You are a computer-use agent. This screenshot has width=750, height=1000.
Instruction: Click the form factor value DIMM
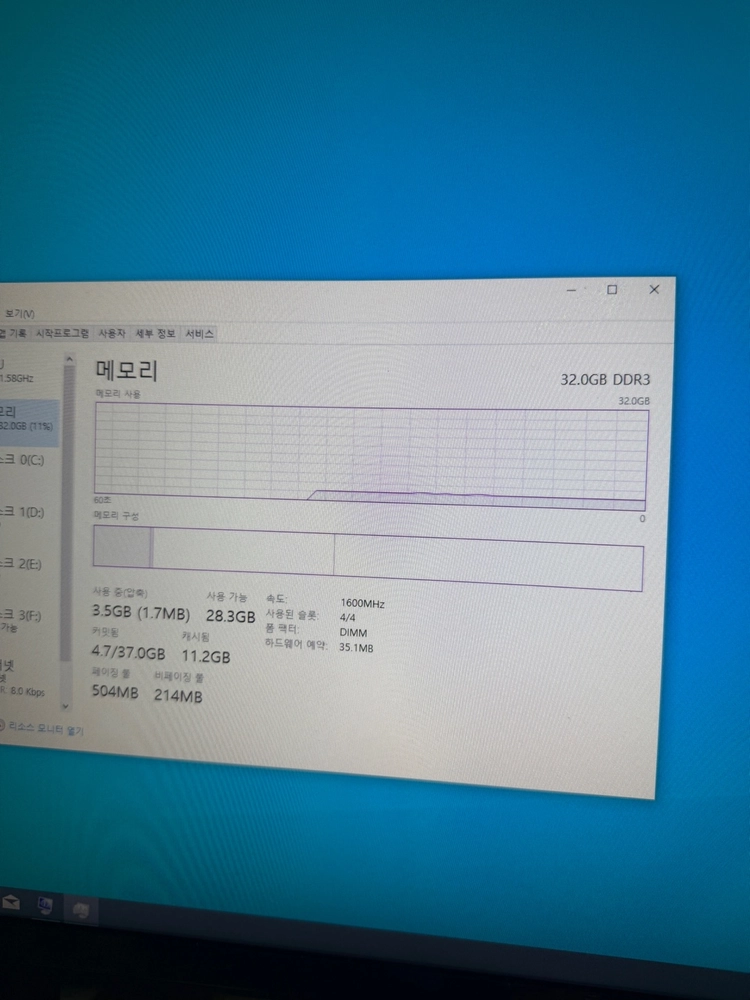[353, 633]
